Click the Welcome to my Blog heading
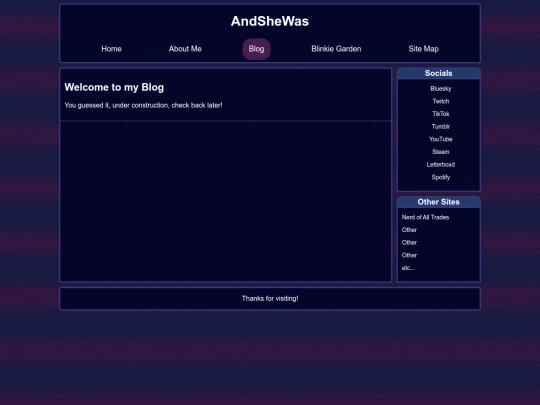This screenshot has height=405, width=540. pos(114,87)
